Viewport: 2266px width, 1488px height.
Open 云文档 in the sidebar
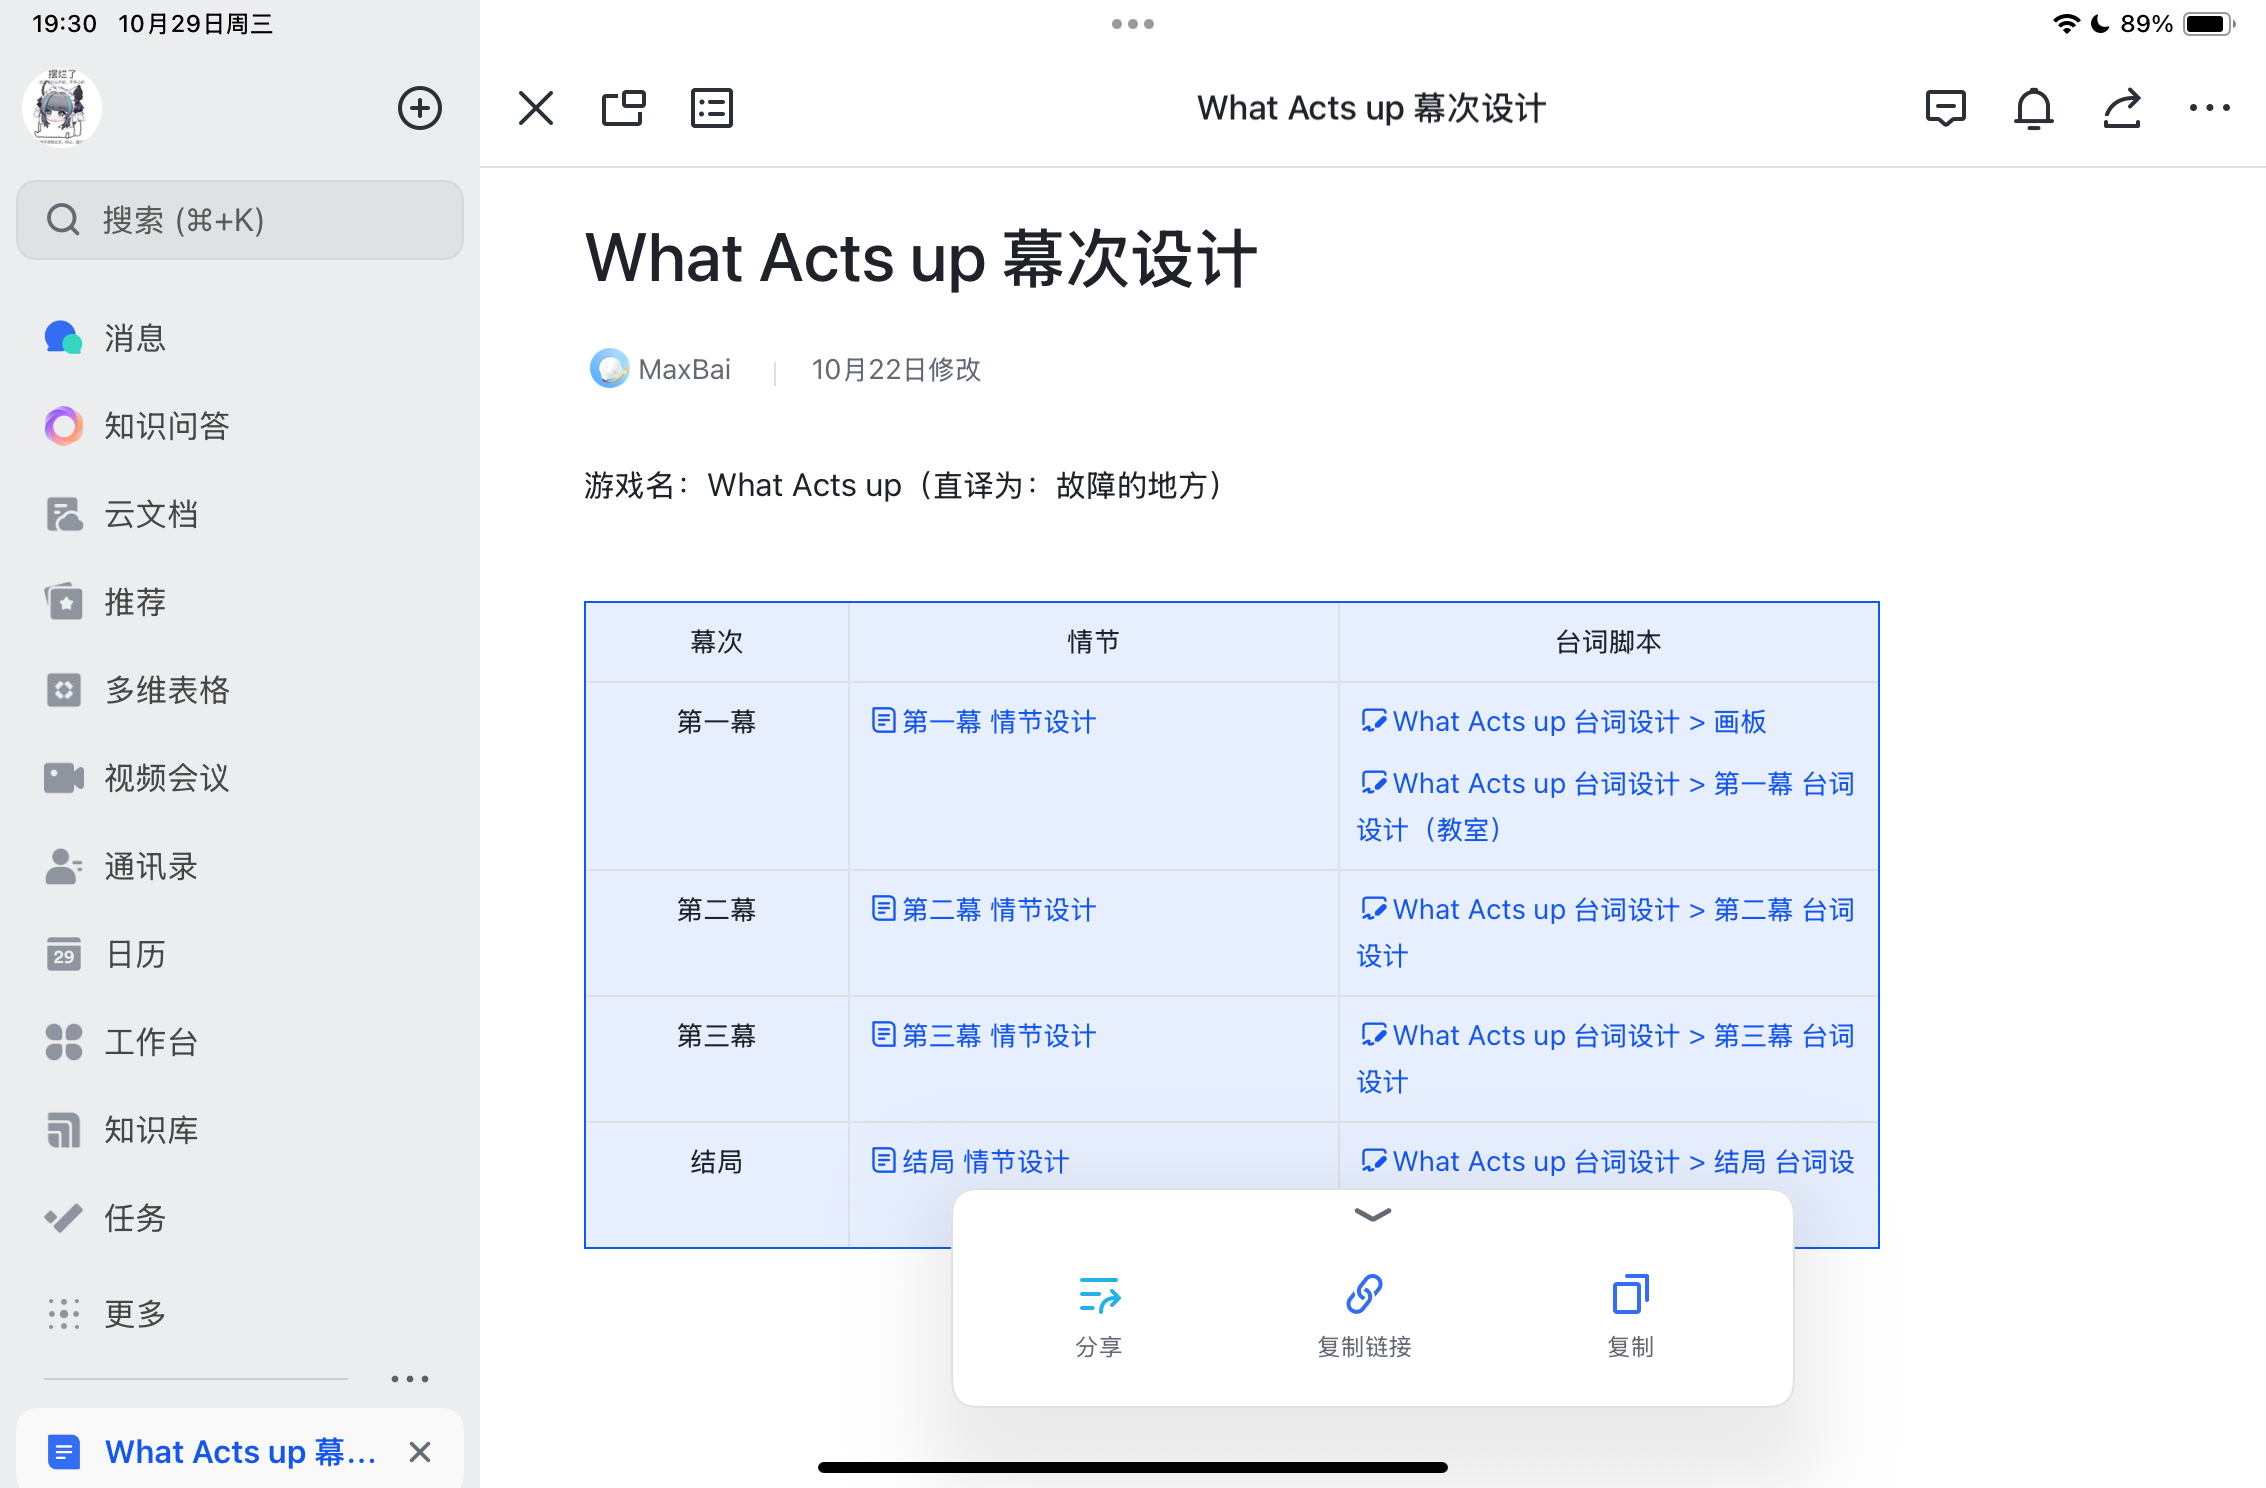tap(150, 514)
